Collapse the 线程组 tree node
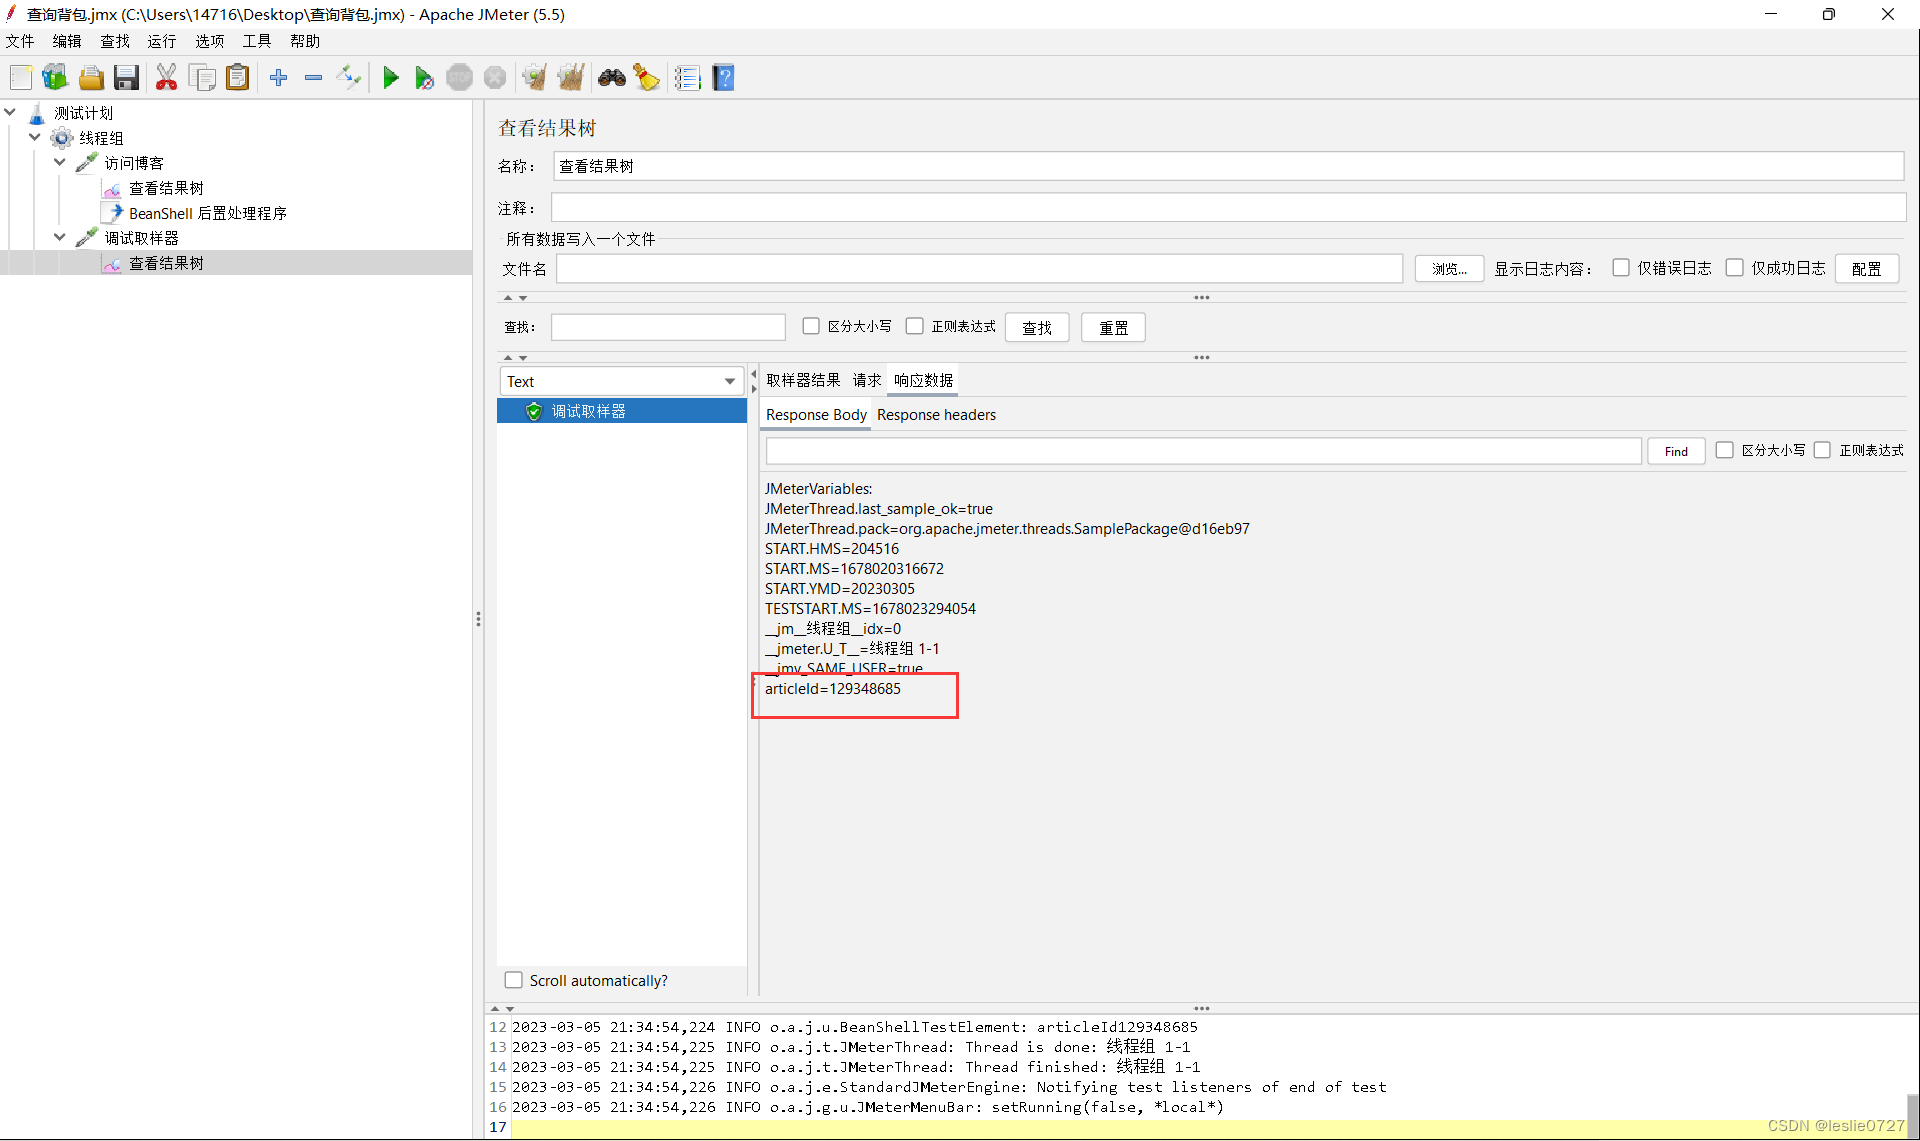The image size is (1920, 1141). tap(35, 138)
